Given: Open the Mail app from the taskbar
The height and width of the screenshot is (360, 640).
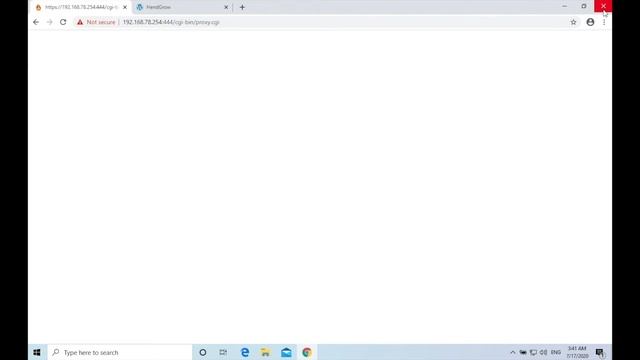Looking at the screenshot, I should 286,352.
